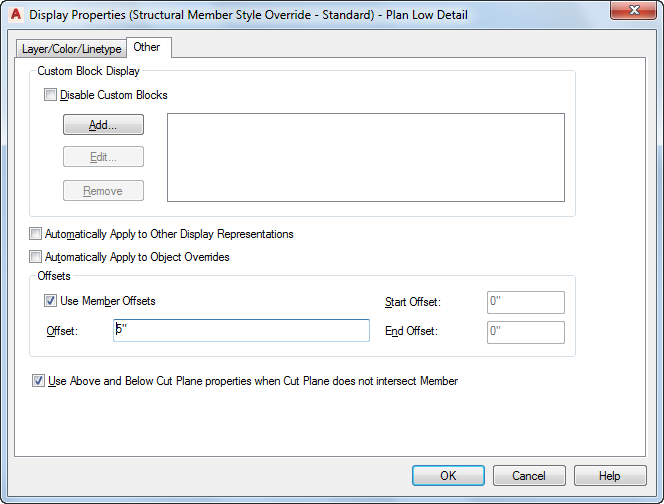The image size is (664, 504).
Task: Click the End Offset field
Action: pyautogui.click(x=526, y=331)
